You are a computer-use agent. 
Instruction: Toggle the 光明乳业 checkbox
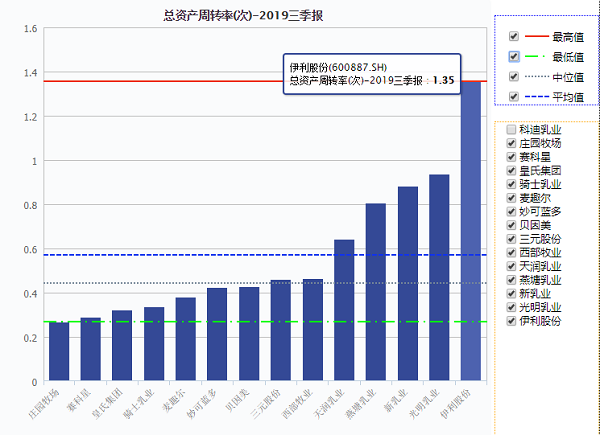point(512,308)
